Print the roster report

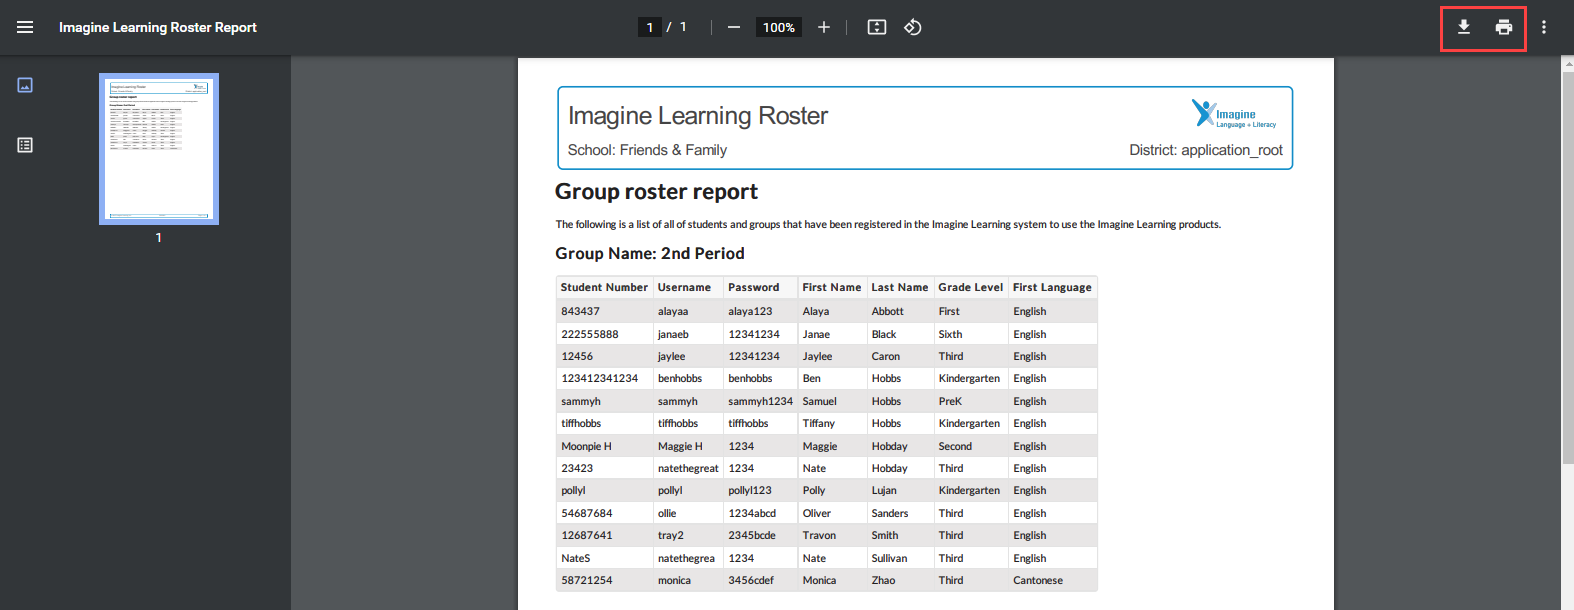(1504, 27)
